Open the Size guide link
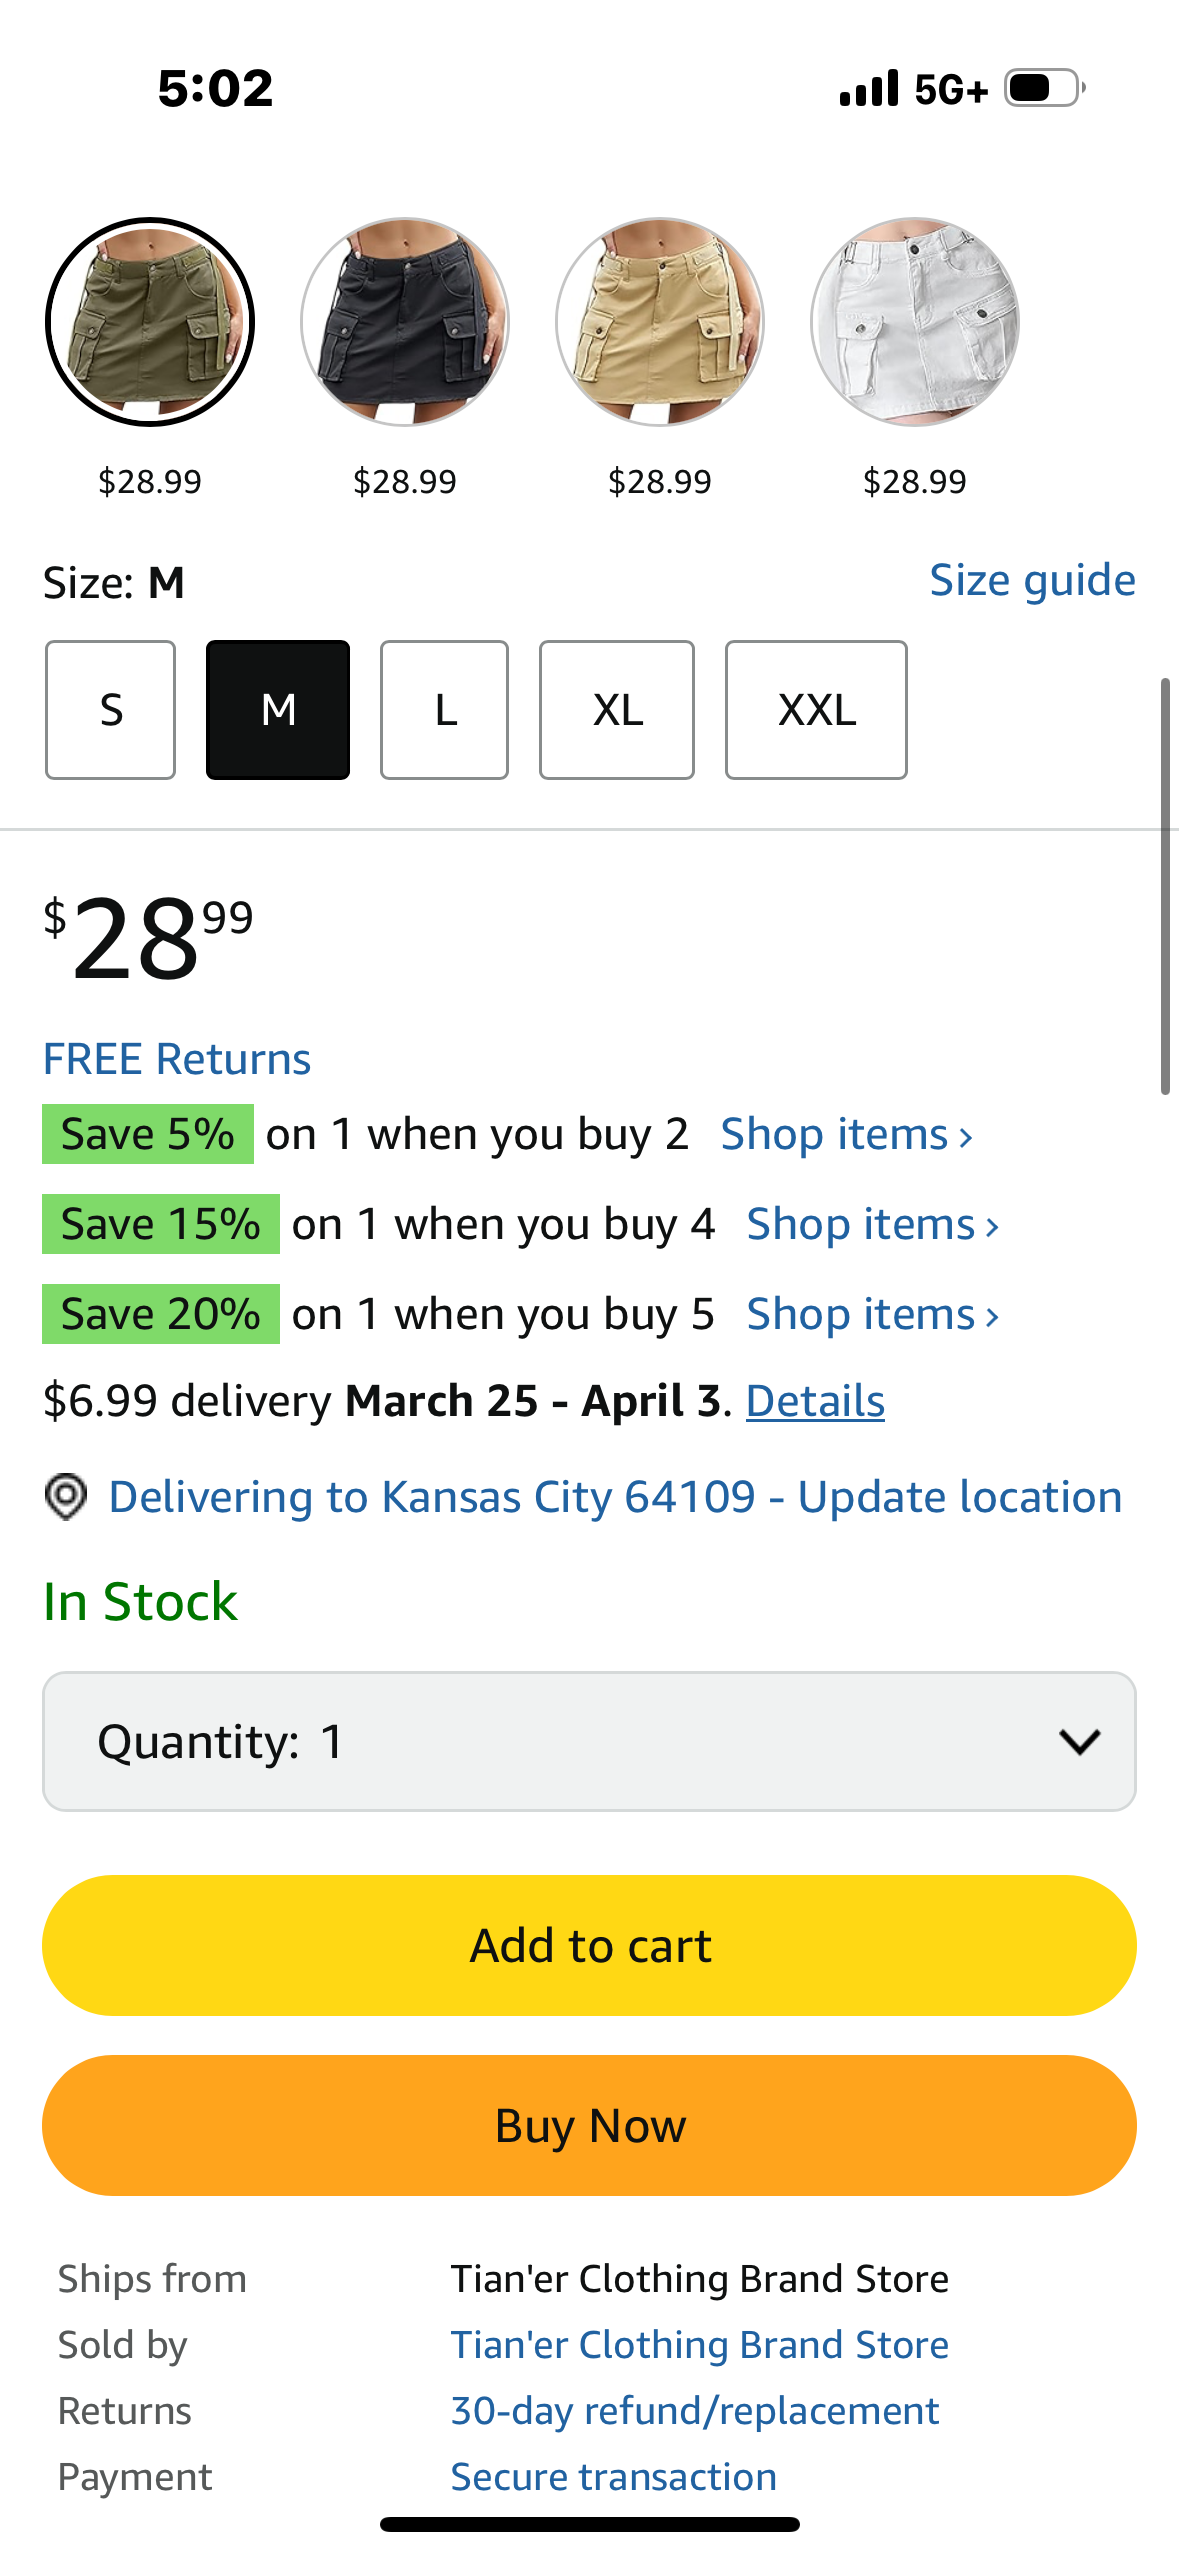This screenshot has height=2556, width=1179. click(x=1032, y=580)
